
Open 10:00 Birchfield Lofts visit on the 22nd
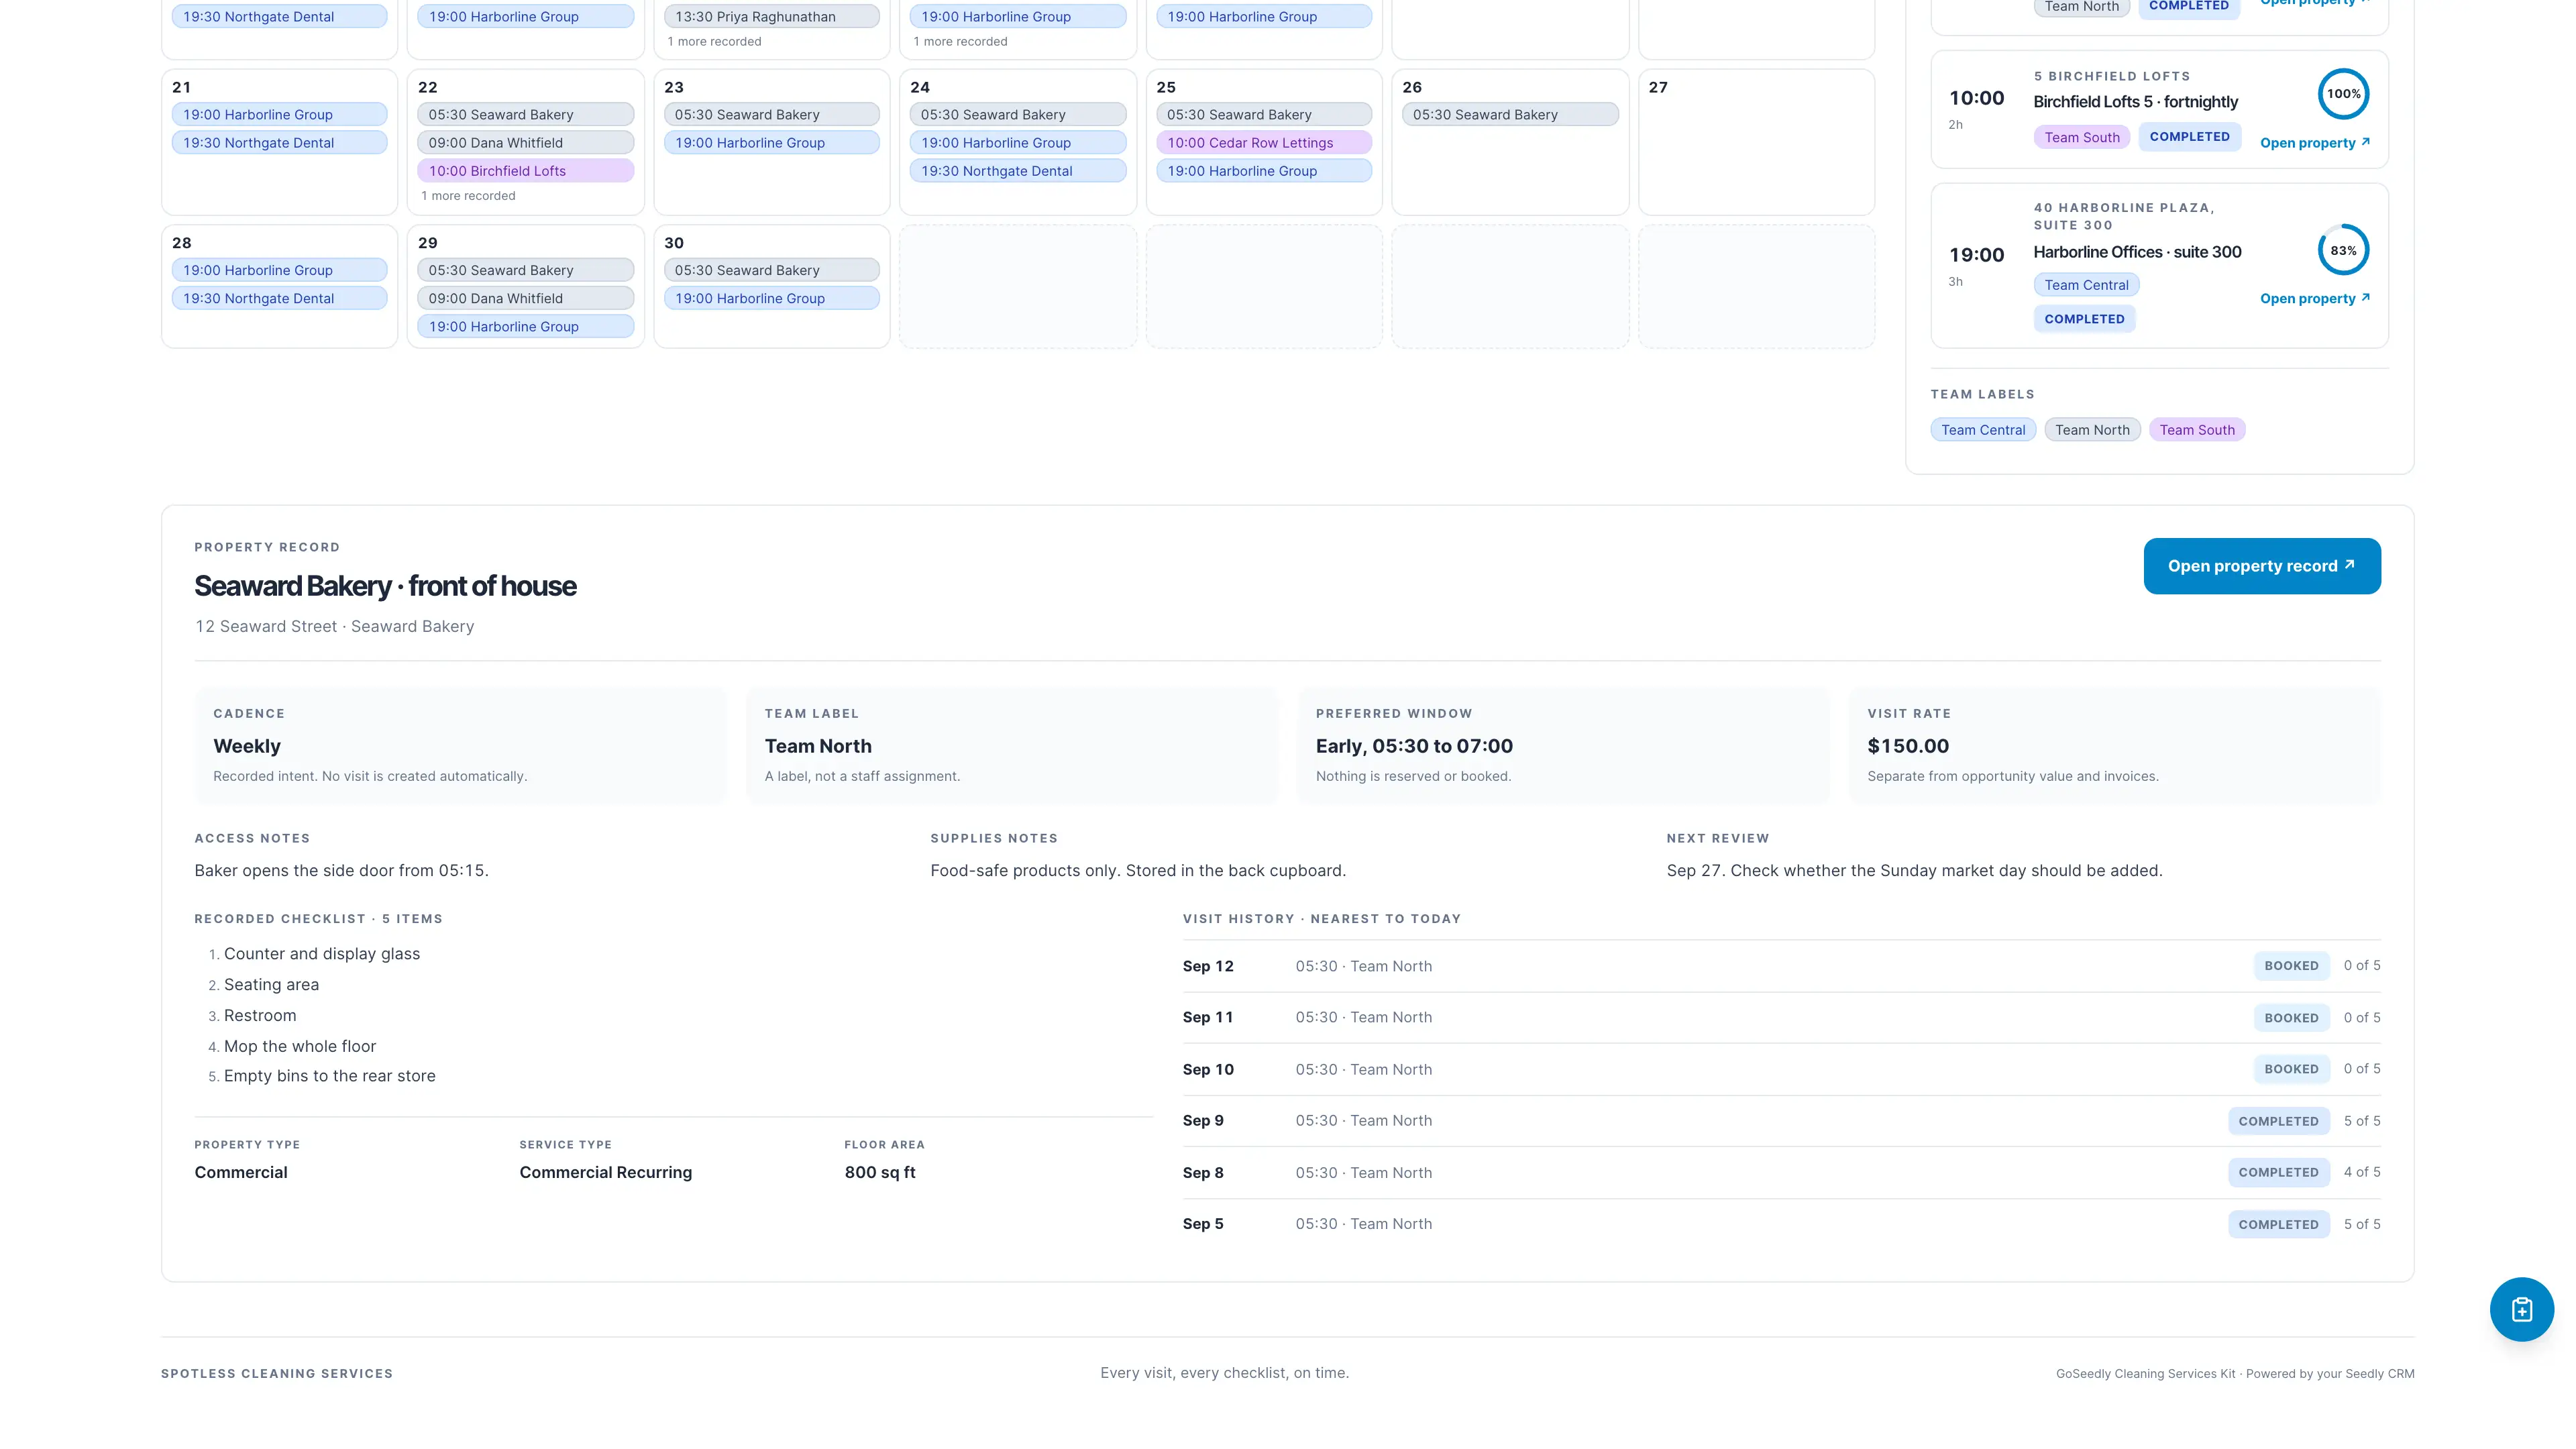point(526,171)
